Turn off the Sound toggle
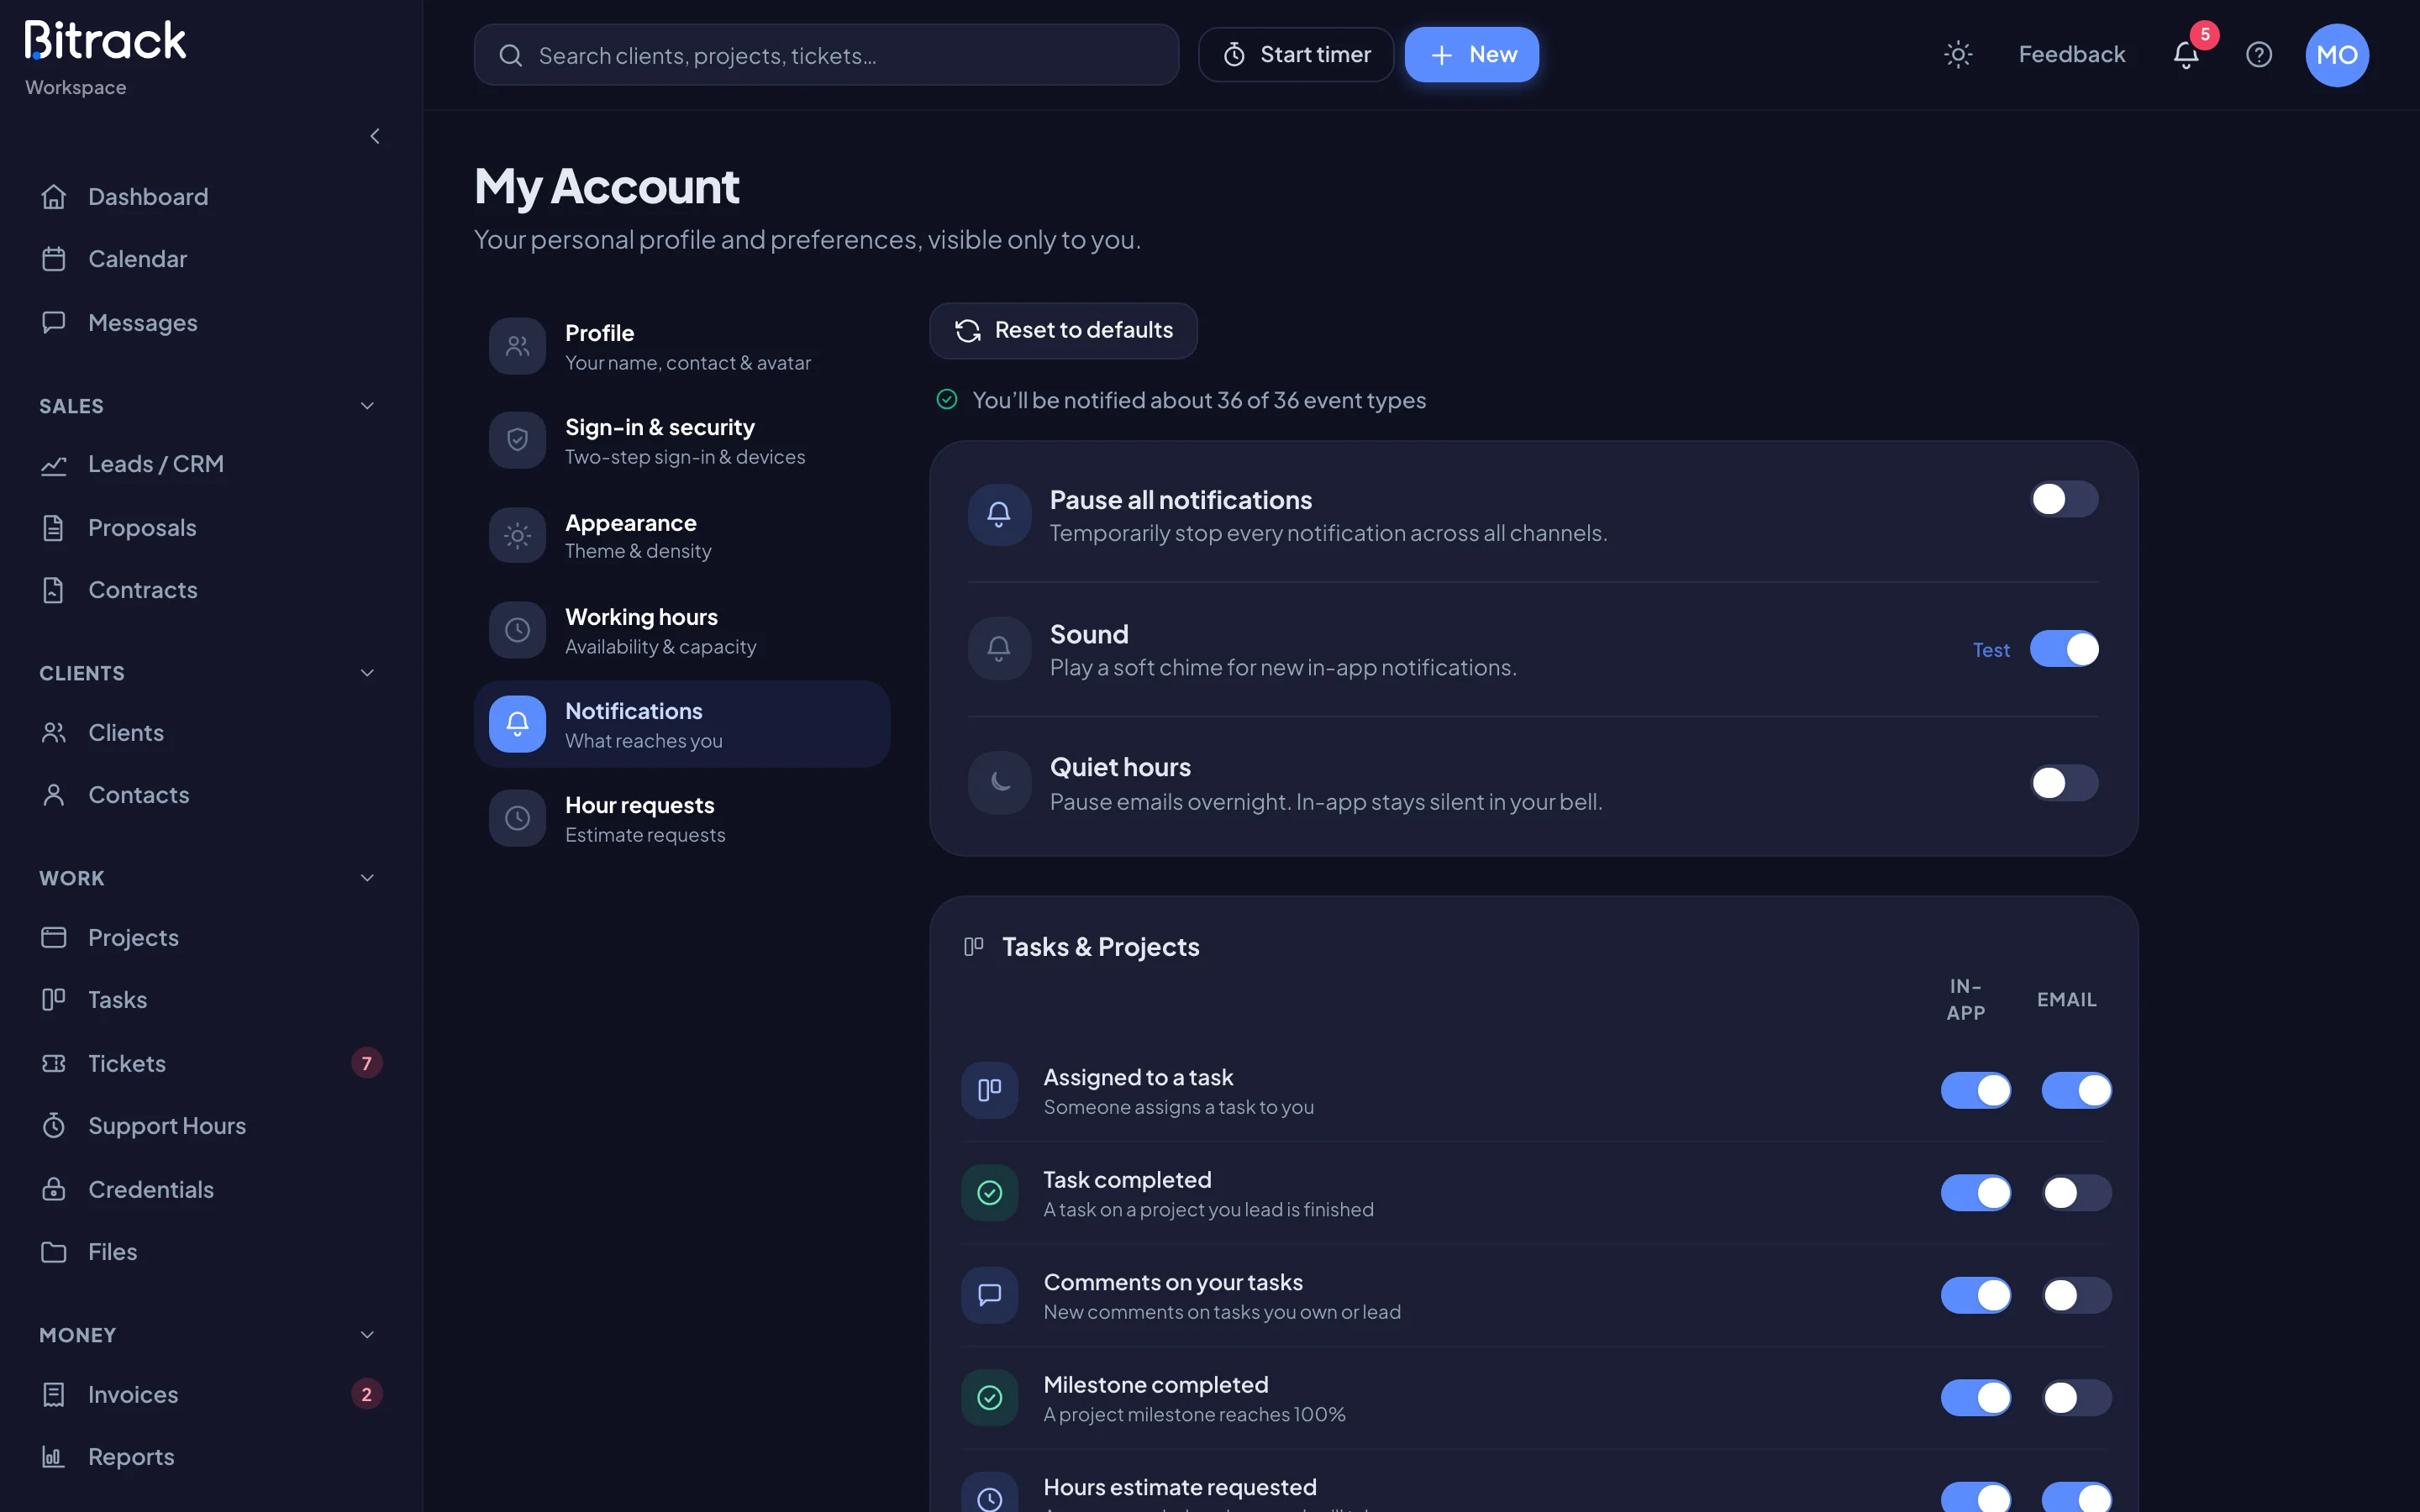 (2064, 649)
